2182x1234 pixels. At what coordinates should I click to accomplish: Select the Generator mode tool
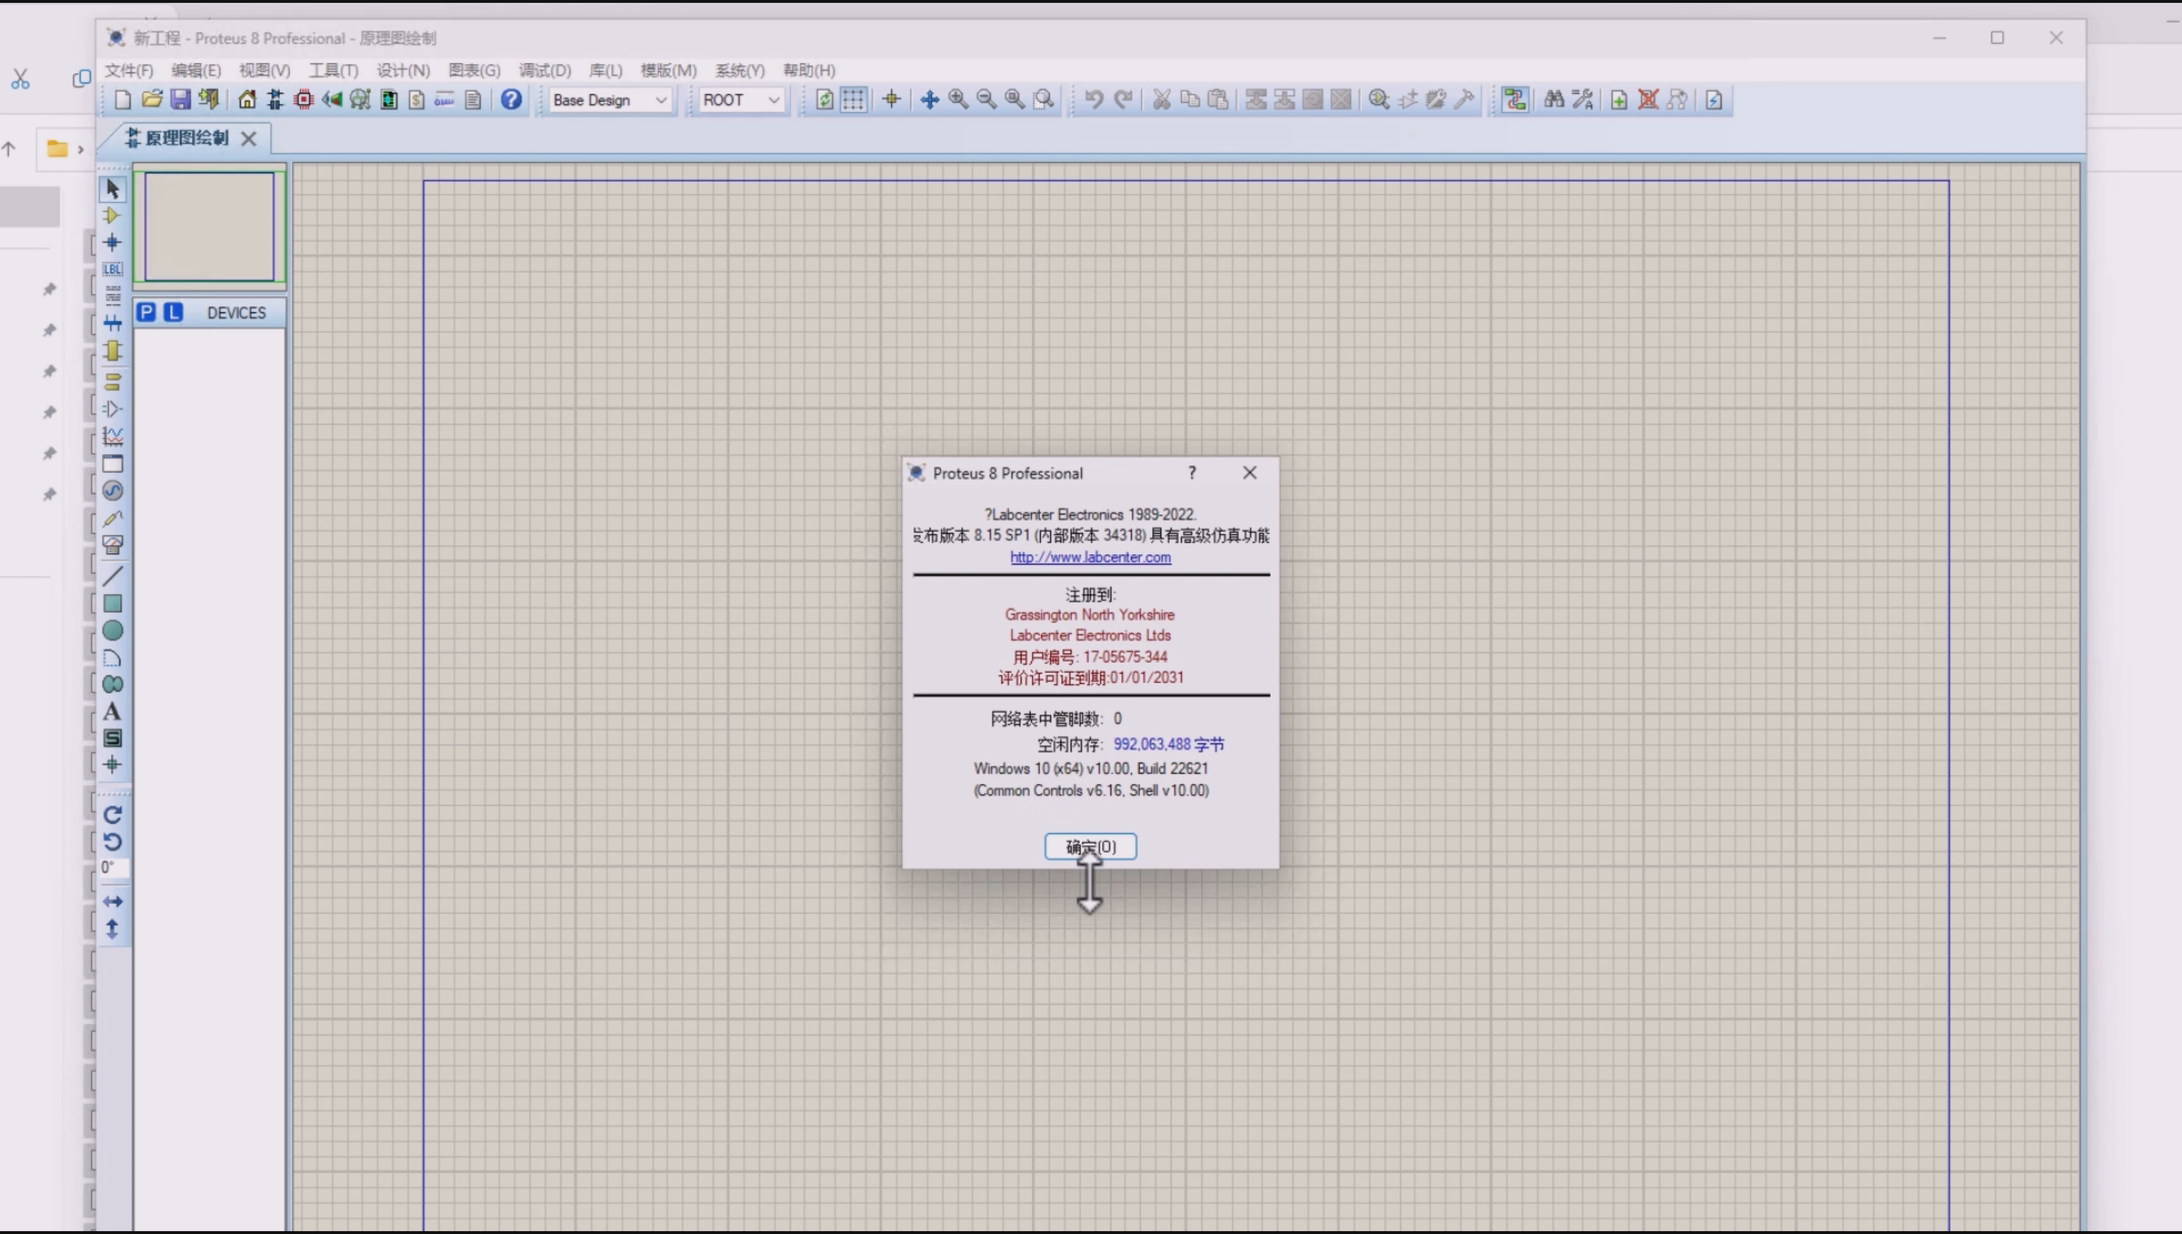[112, 491]
